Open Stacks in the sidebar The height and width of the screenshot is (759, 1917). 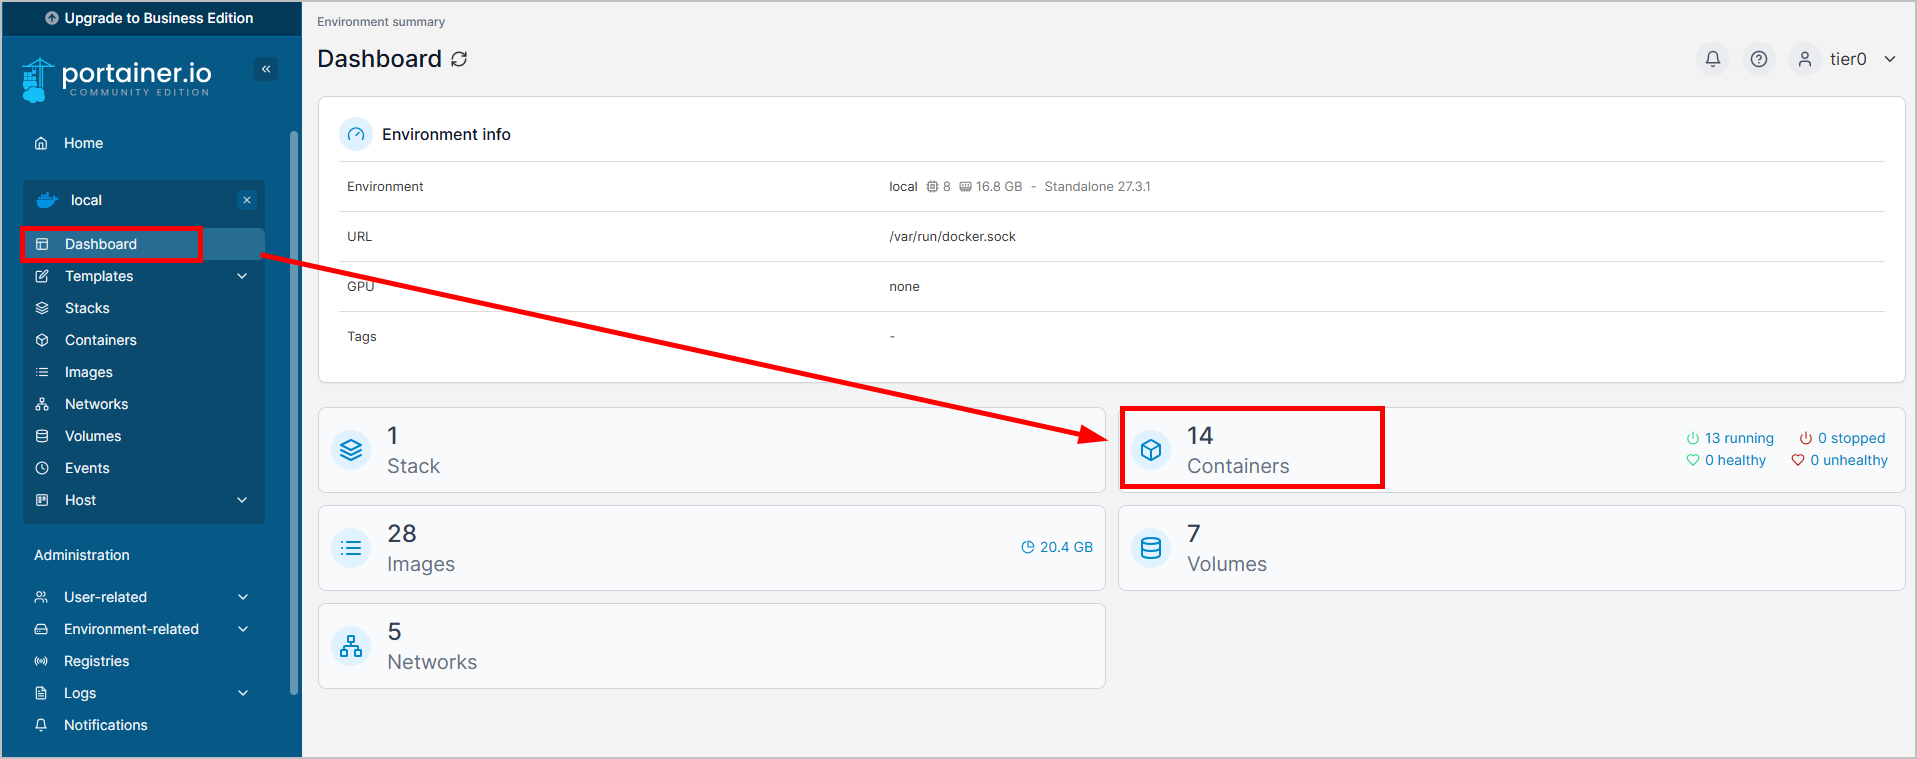(x=87, y=308)
